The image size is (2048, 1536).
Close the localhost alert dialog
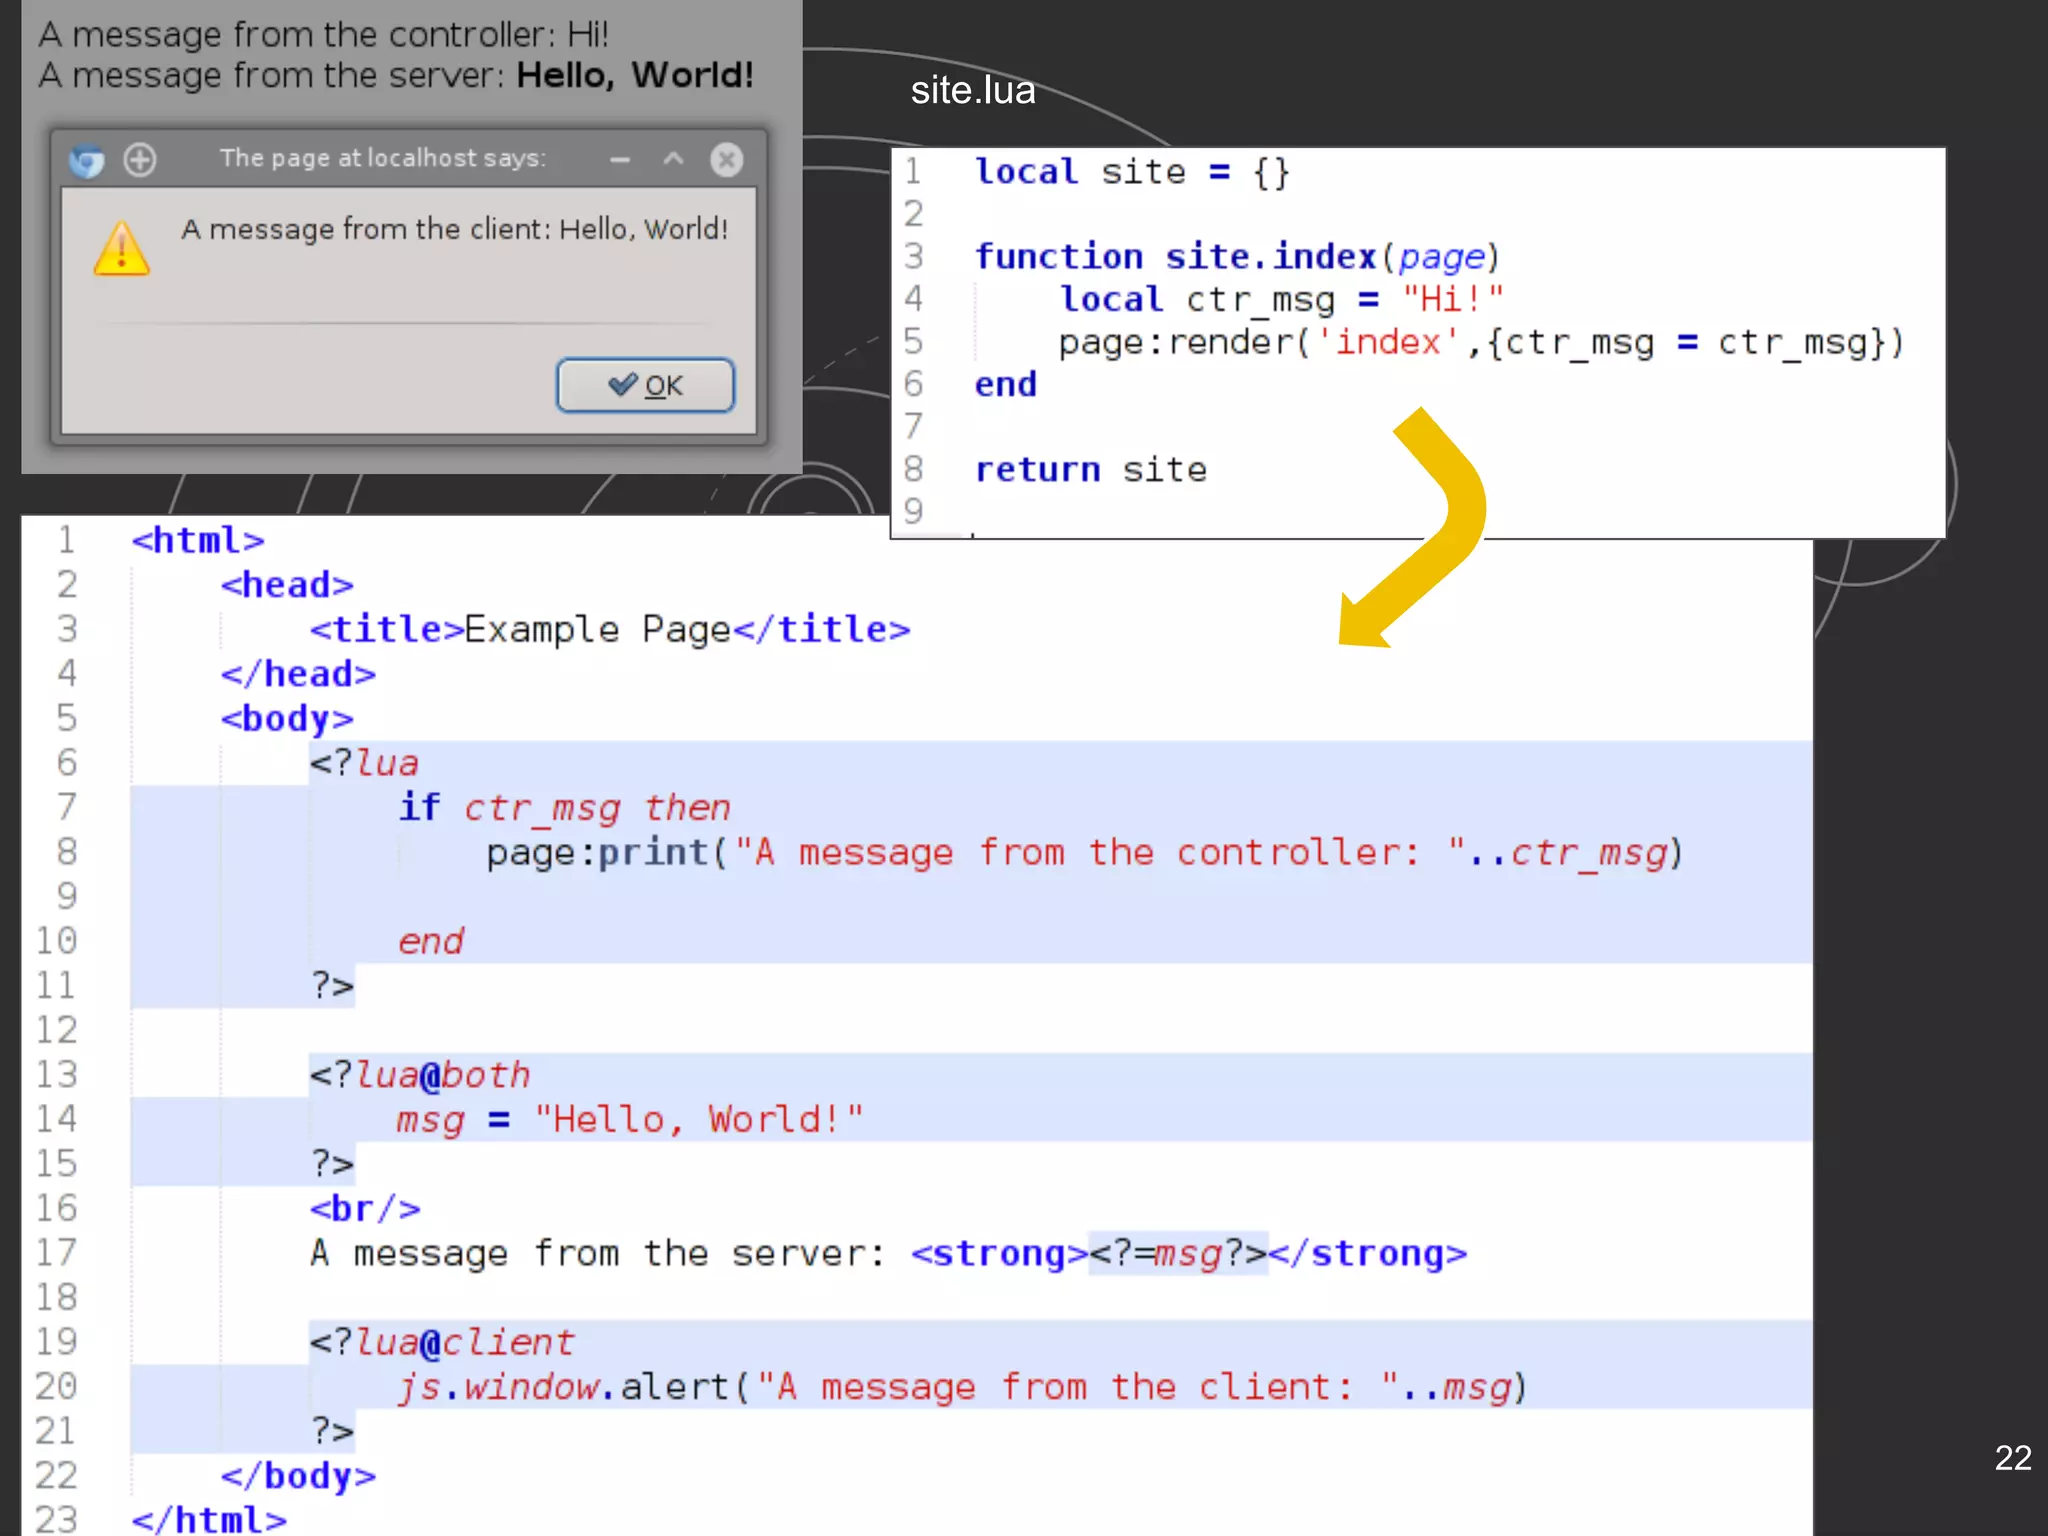(x=727, y=159)
